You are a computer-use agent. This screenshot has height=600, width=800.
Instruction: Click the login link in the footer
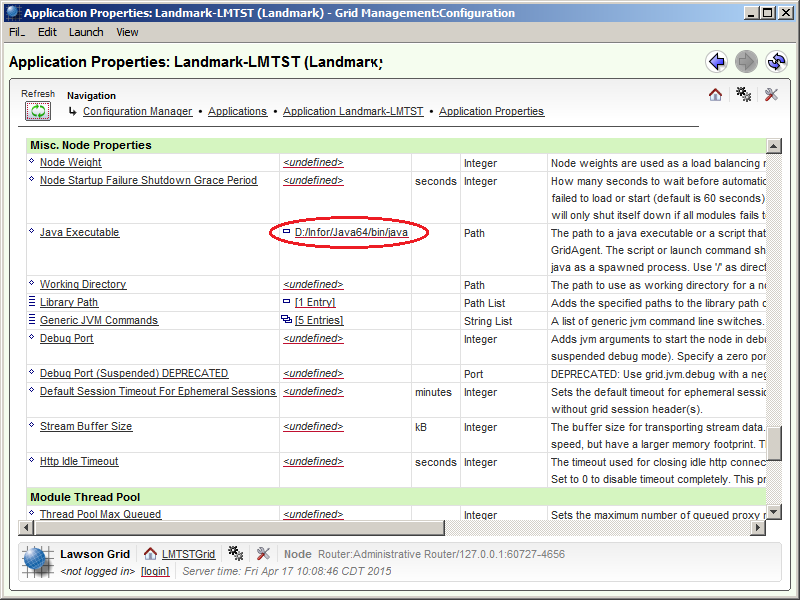tap(155, 571)
